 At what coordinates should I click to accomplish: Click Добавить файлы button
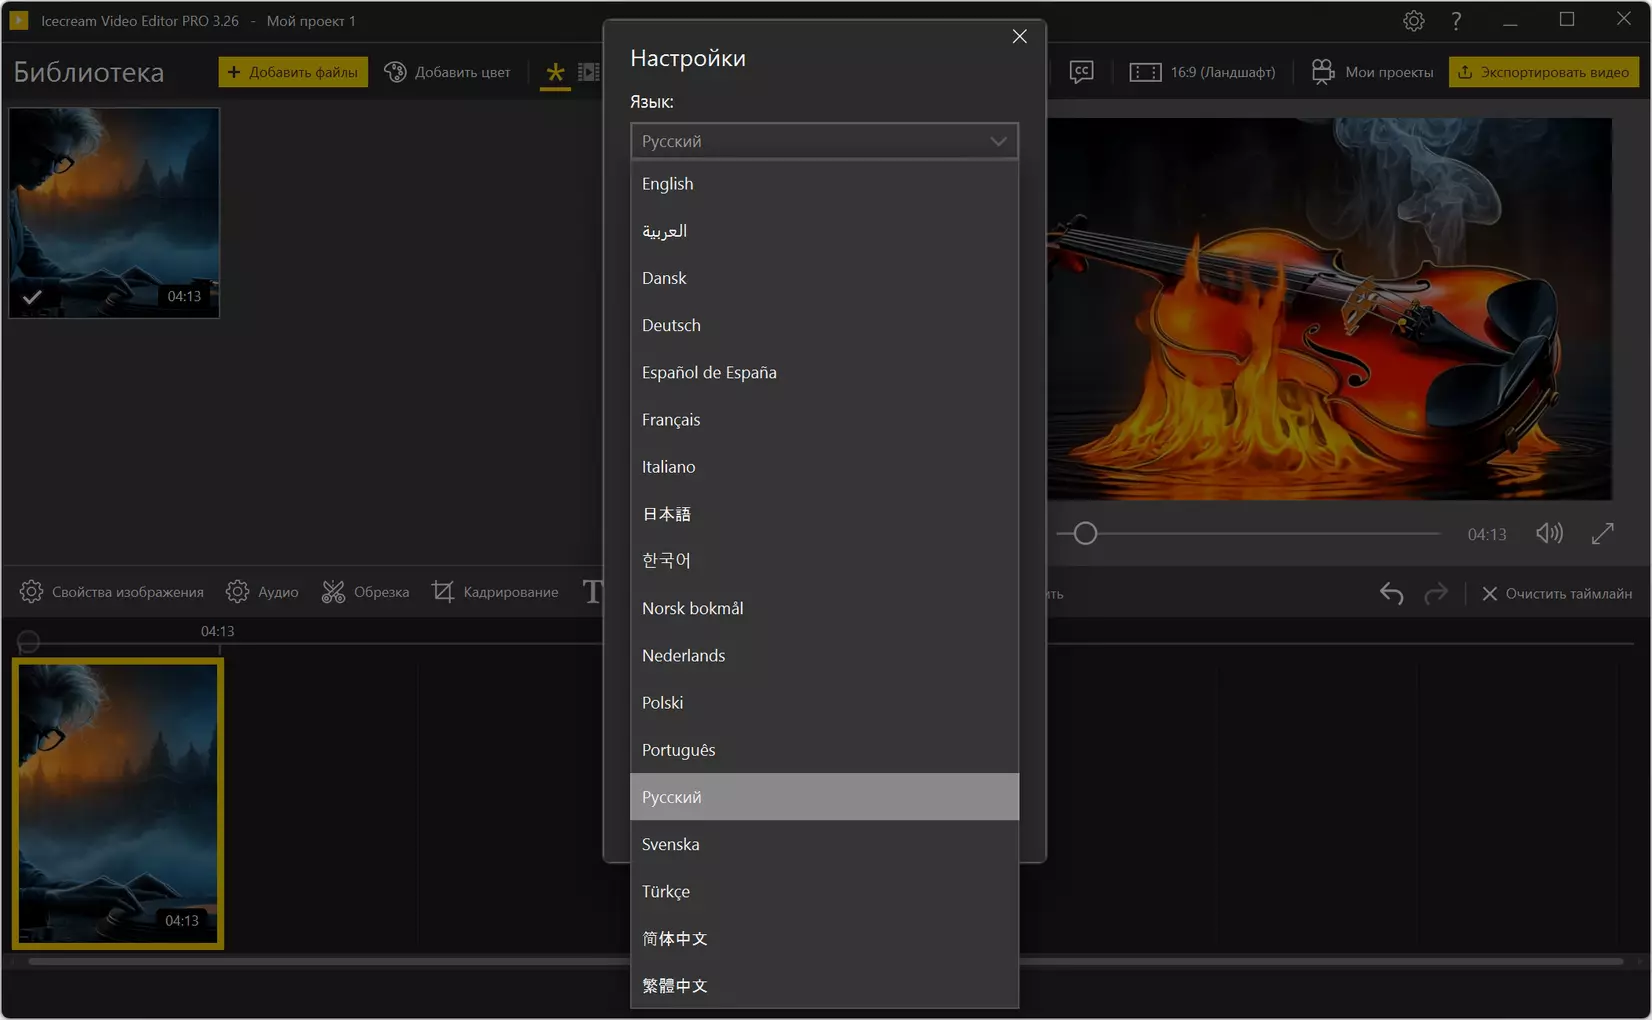click(x=293, y=72)
